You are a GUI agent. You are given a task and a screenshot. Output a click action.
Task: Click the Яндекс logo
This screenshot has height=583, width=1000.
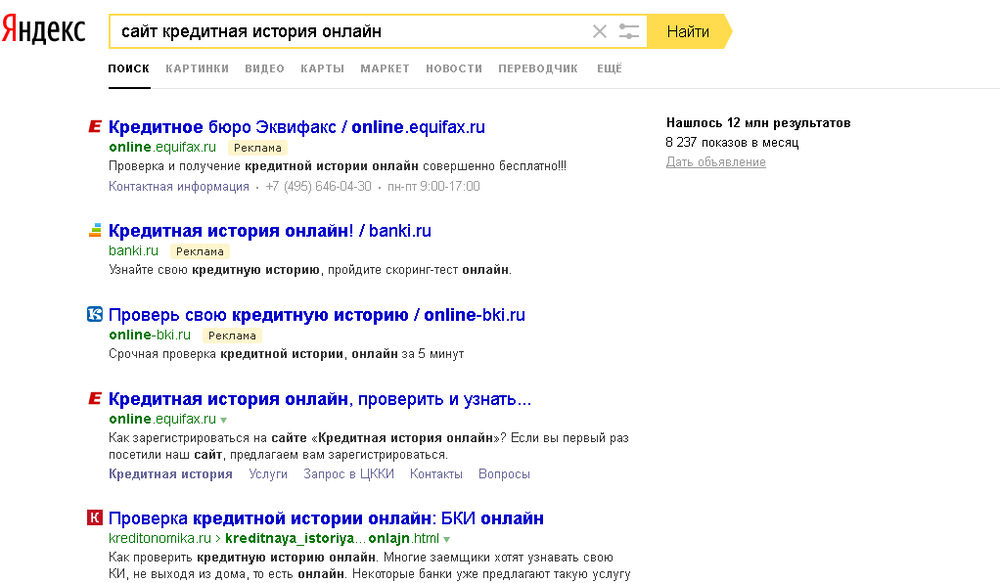[43, 30]
